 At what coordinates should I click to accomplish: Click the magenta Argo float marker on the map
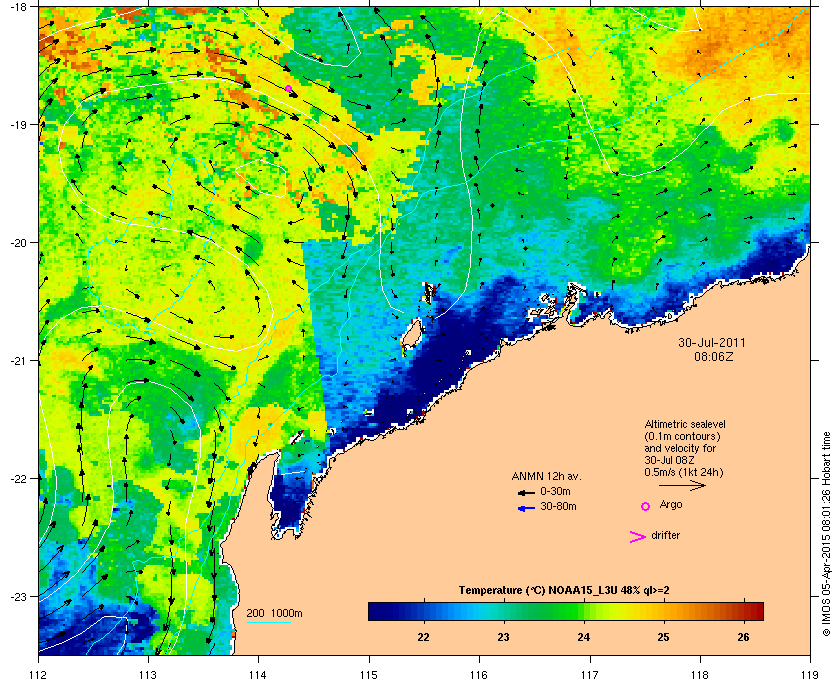pyautogui.click(x=289, y=89)
